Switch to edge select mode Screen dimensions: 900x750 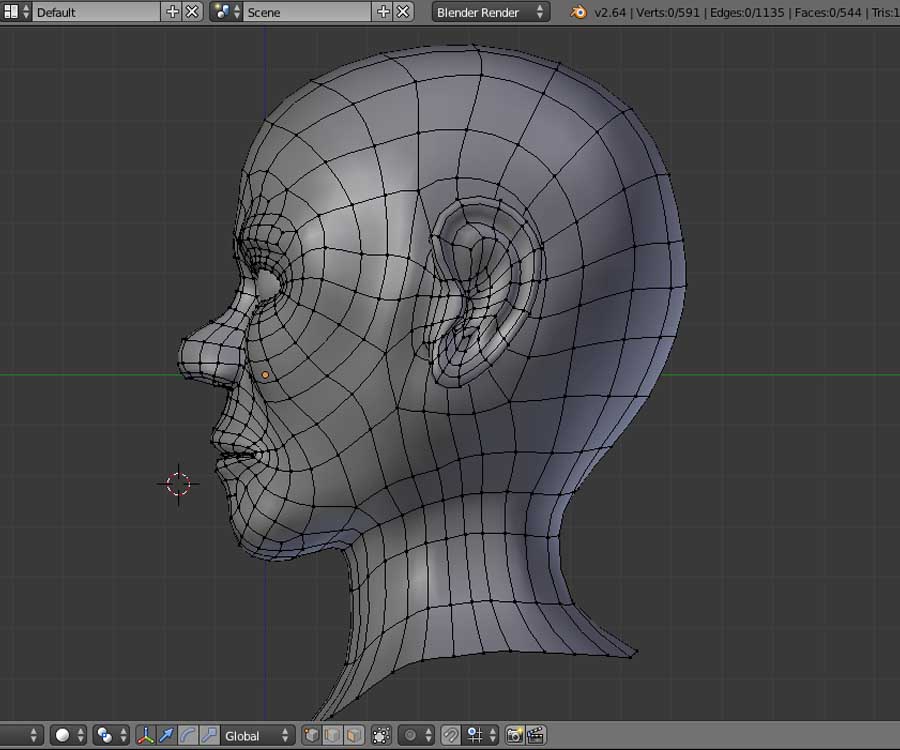(333, 735)
